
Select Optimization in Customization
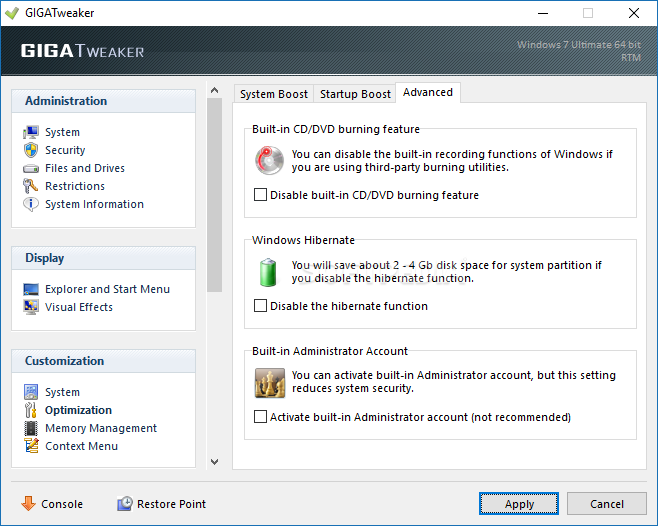coord(78,410)
